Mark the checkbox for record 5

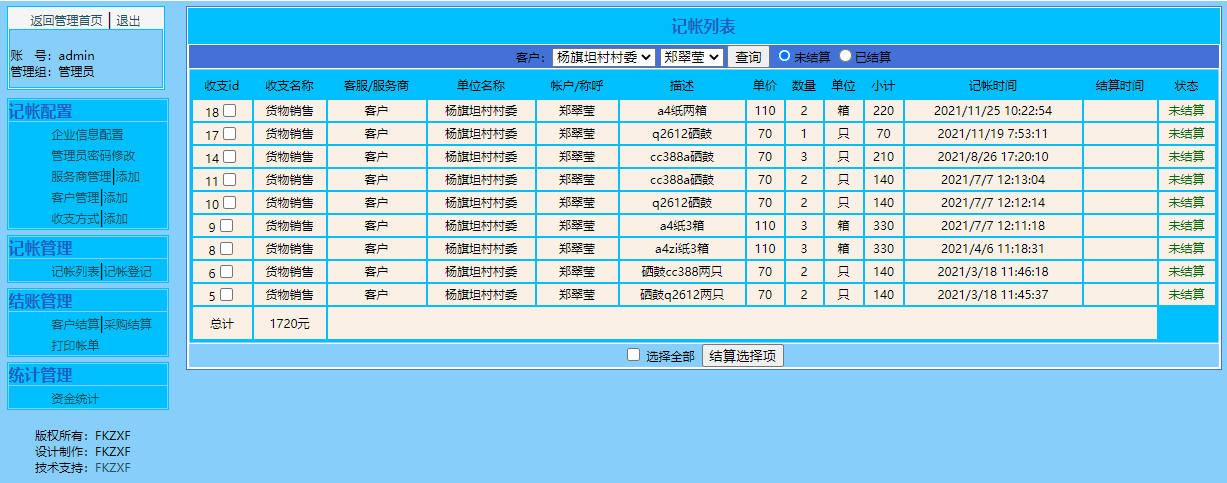click(x=226, y=295)
